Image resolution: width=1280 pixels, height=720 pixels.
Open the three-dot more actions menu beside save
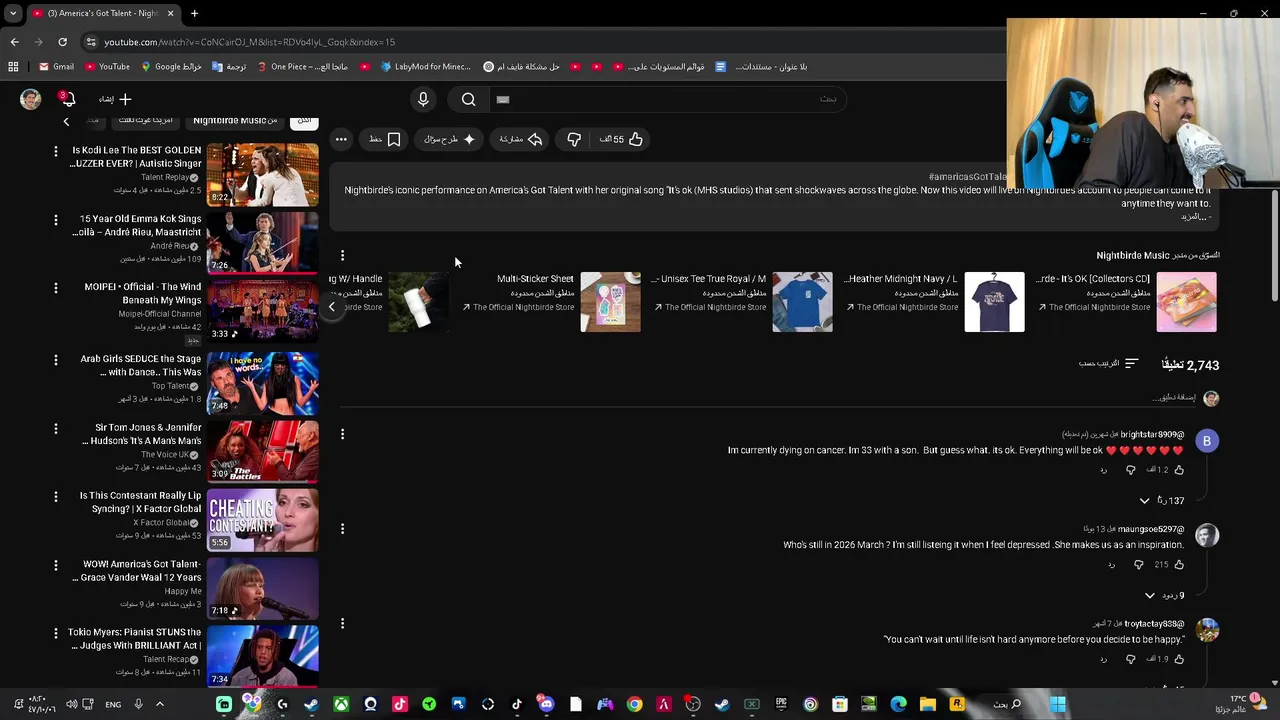click(341, 139)
